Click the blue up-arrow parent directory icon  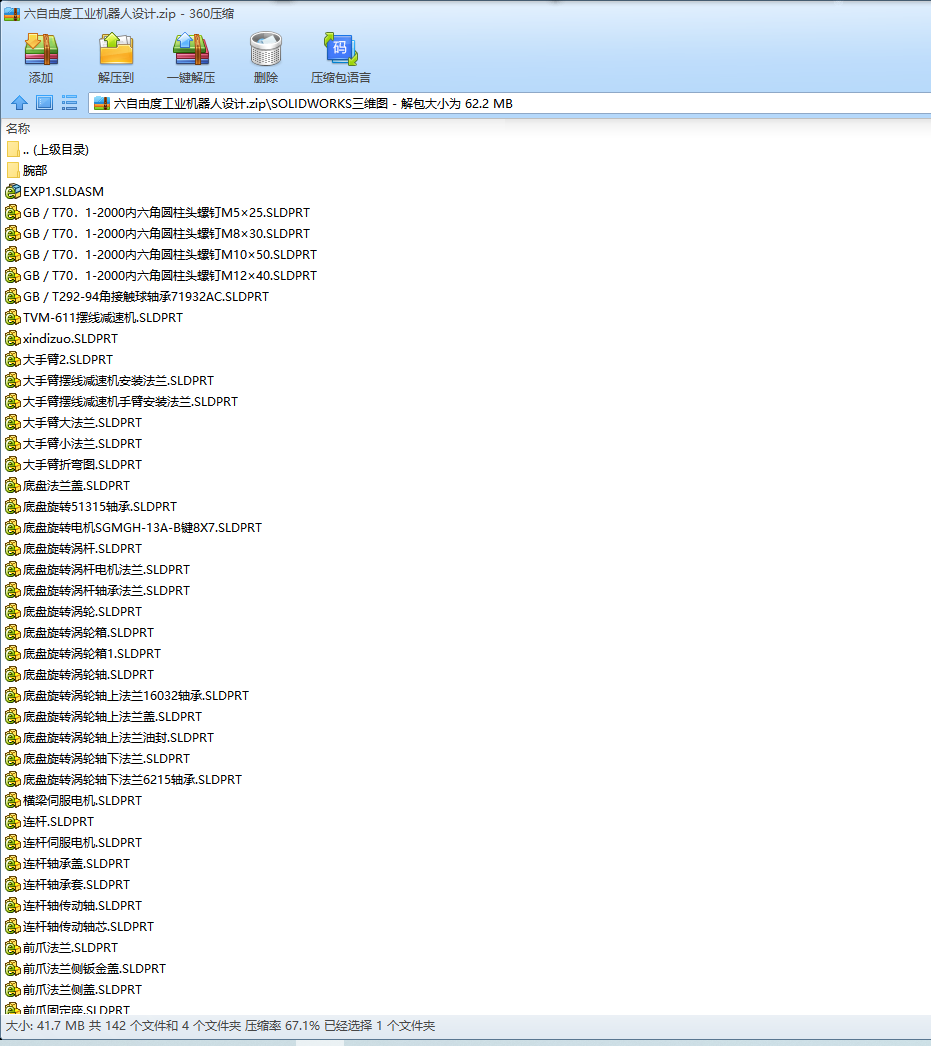[19, 103]
